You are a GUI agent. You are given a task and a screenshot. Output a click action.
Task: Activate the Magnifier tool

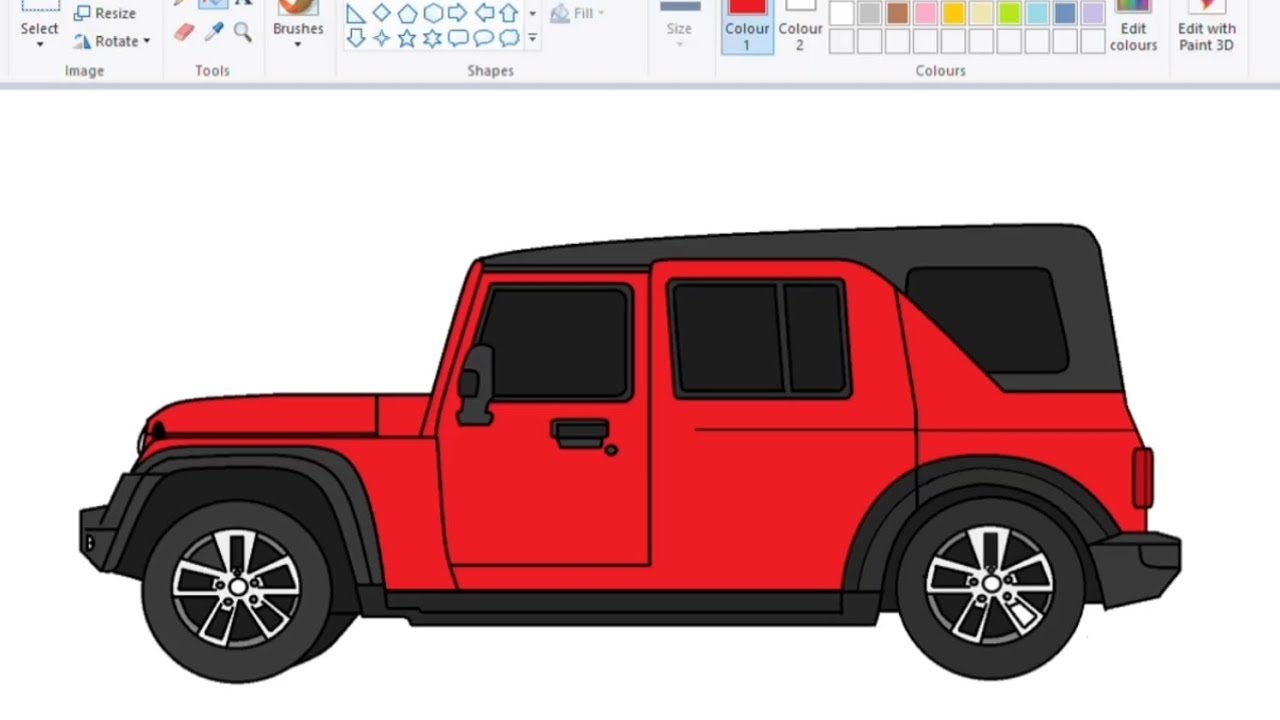242,33
